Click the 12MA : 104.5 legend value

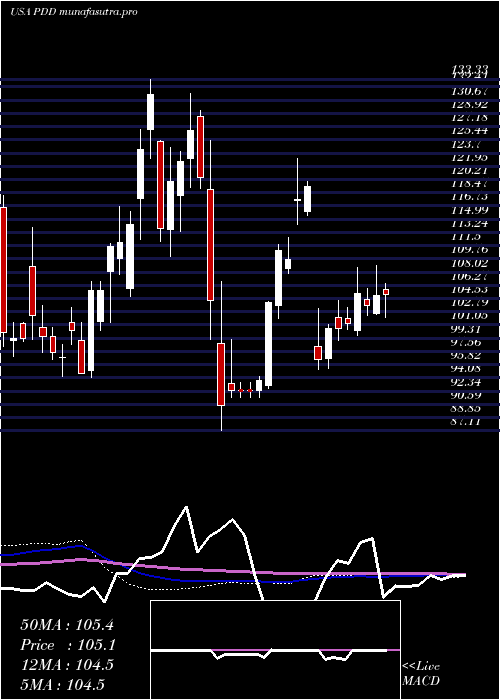tap(67, 665)
